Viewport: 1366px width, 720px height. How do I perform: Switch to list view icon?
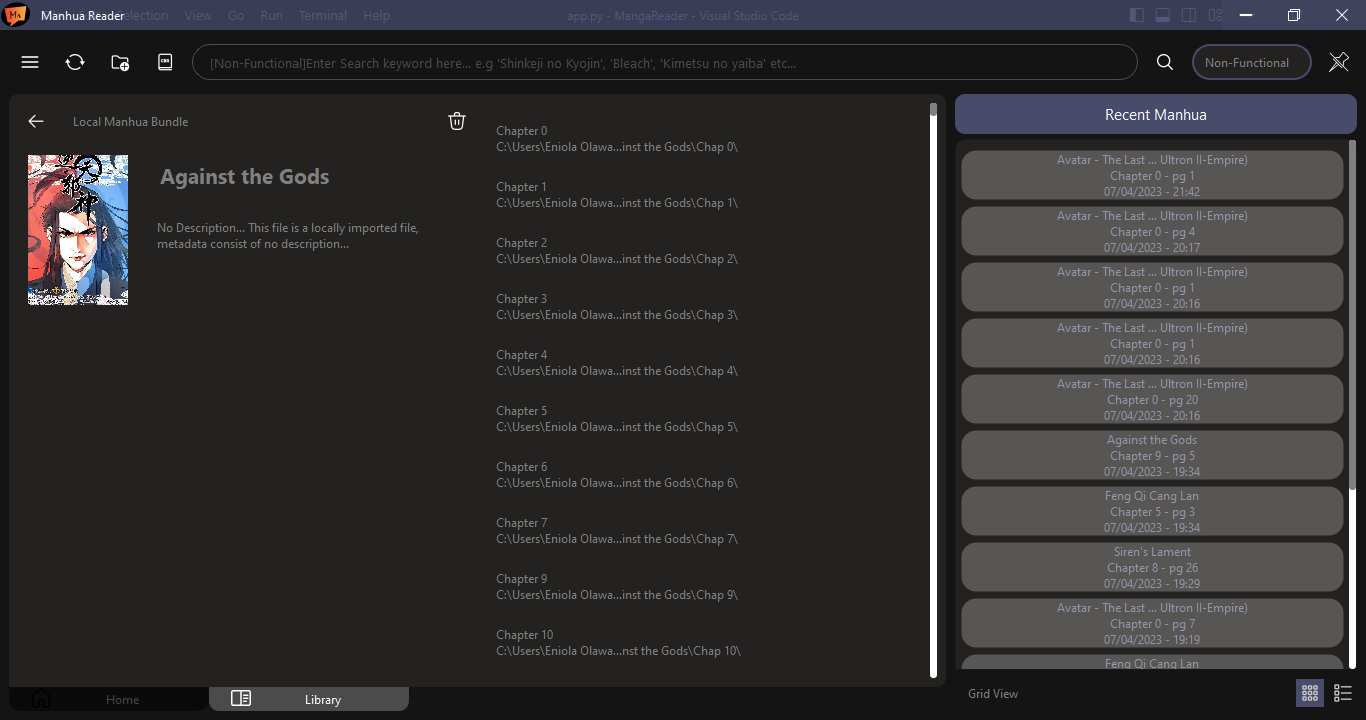pyautogui.click(x=1343, y=693)
